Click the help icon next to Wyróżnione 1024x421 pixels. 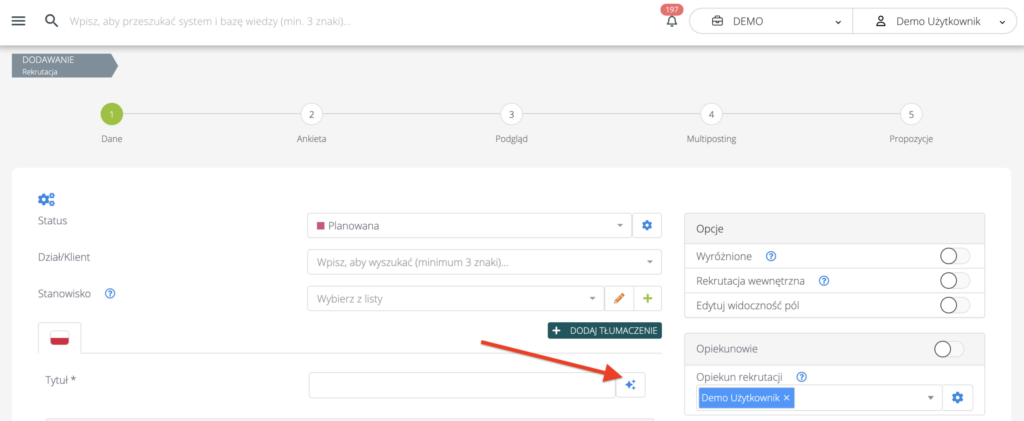coord(771,256)
